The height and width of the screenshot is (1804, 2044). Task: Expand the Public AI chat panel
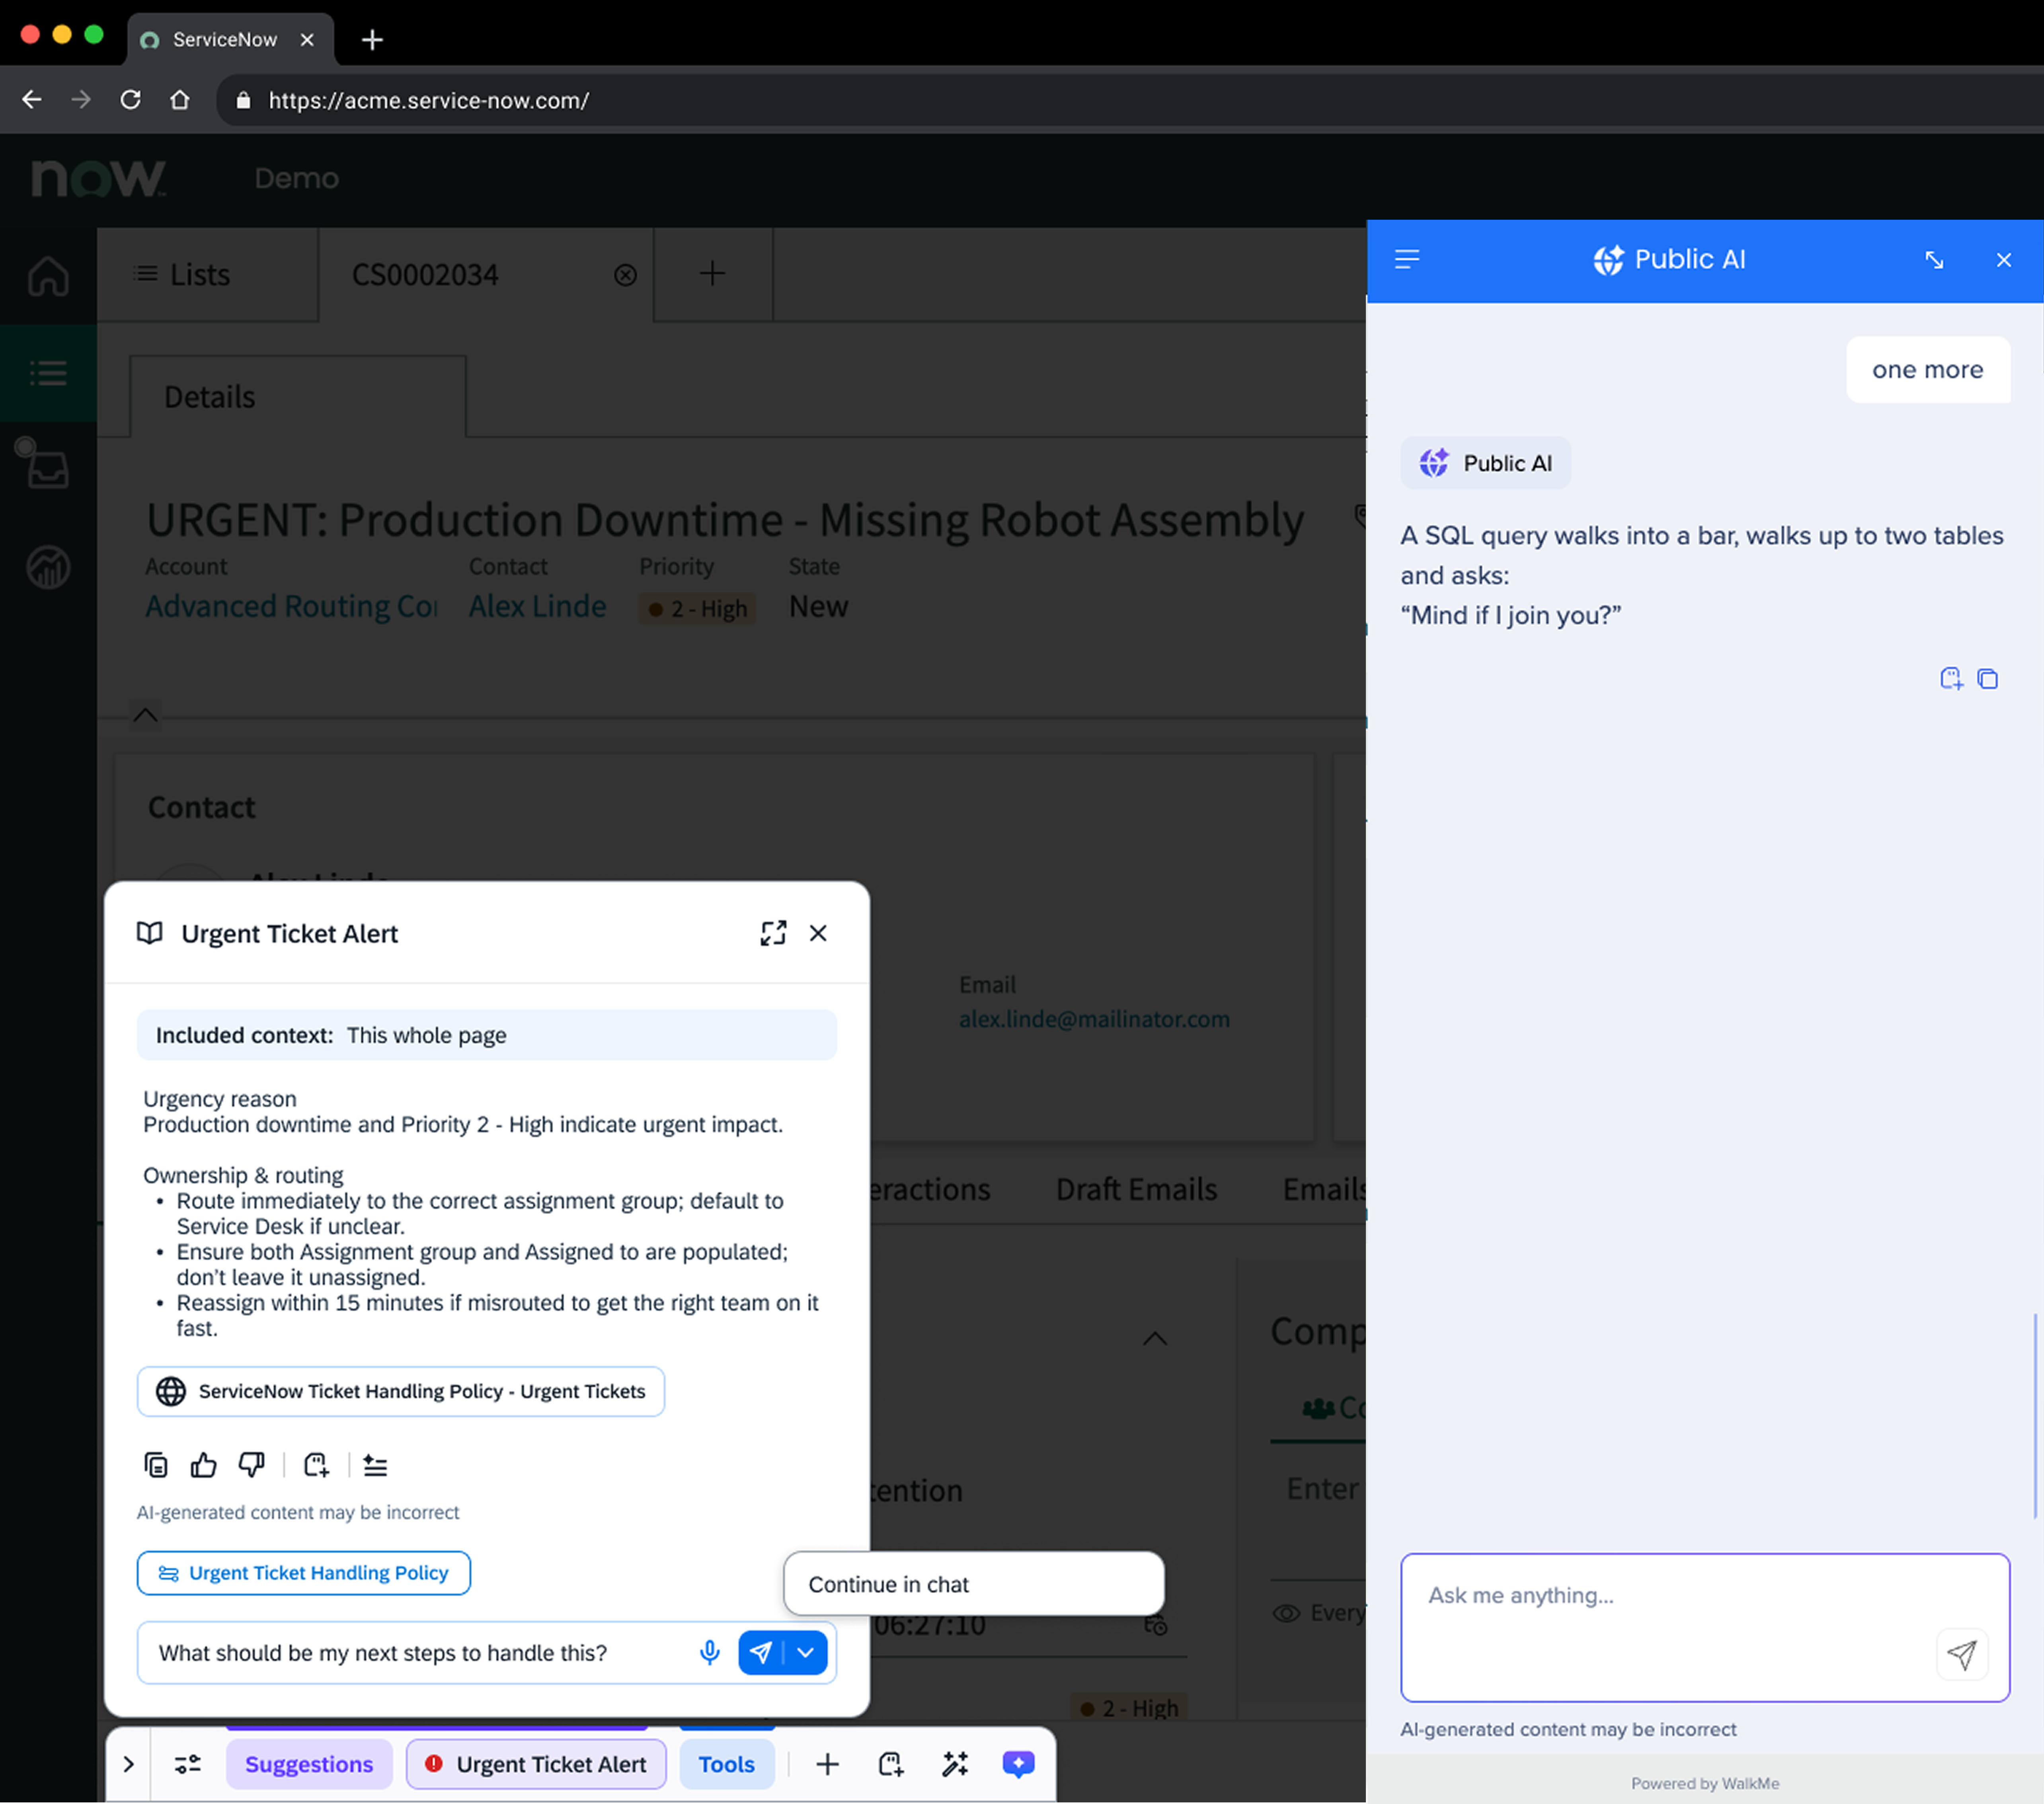pos(1934,260)
